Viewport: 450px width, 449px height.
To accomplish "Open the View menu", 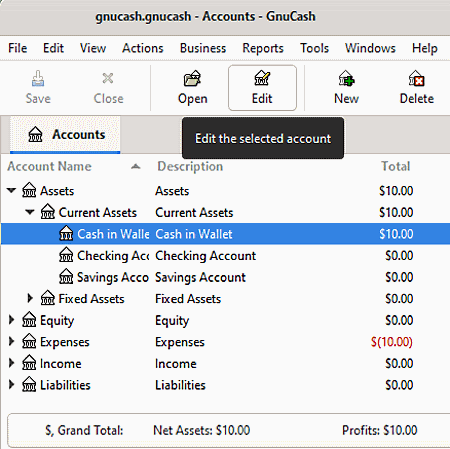I will tap(93, 48).
